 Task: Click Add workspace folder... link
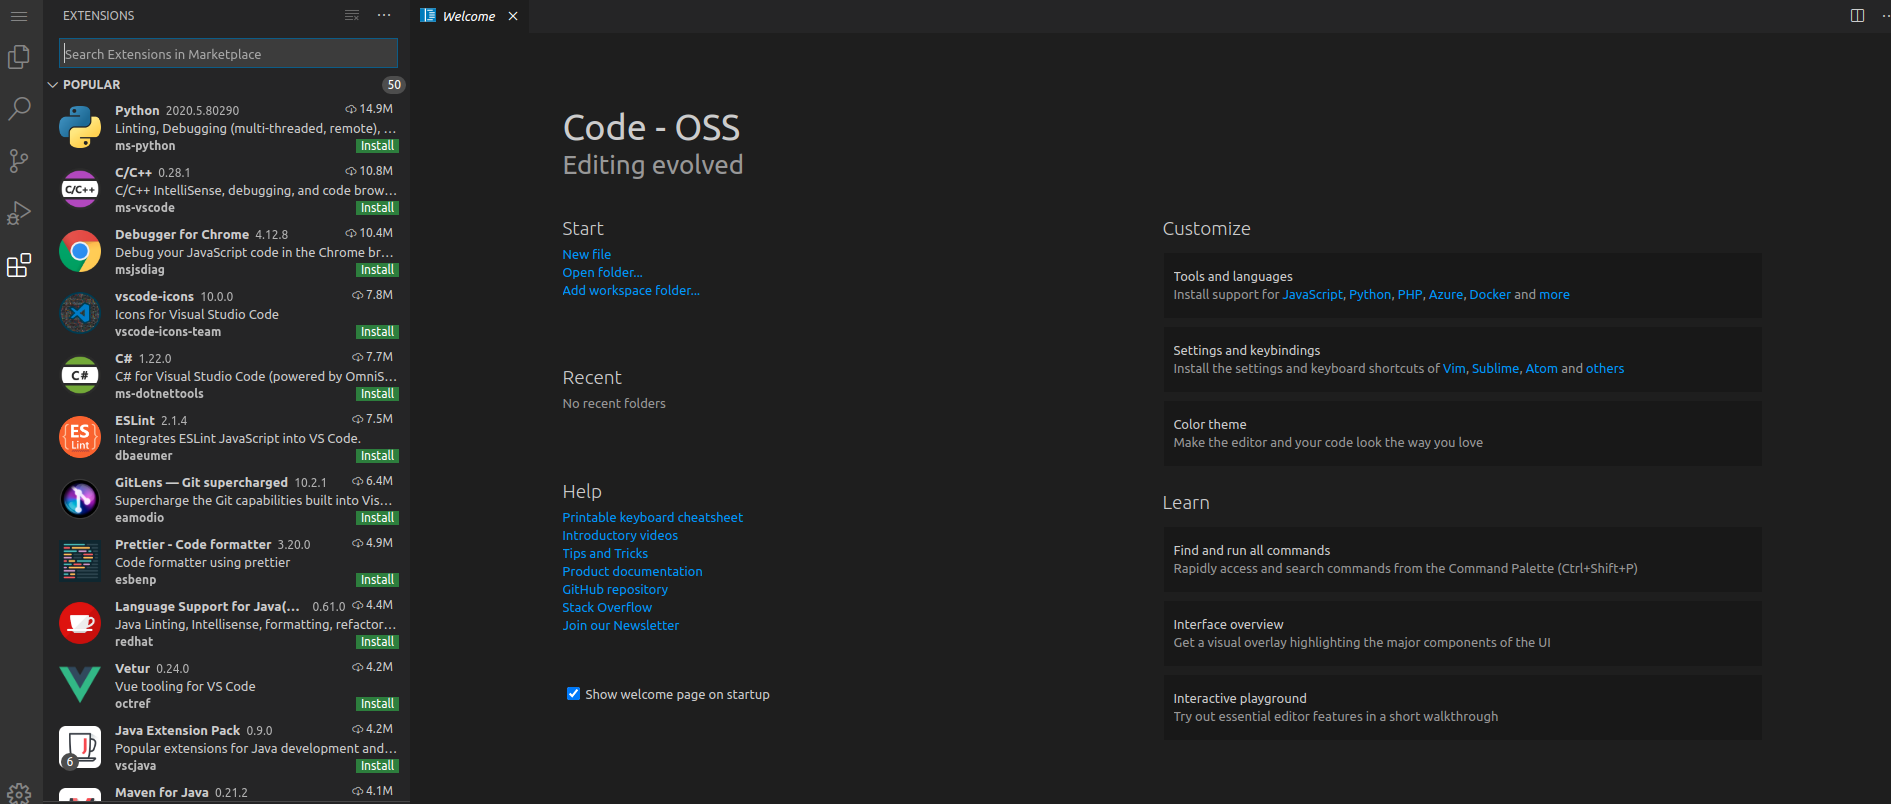[631, 290]
